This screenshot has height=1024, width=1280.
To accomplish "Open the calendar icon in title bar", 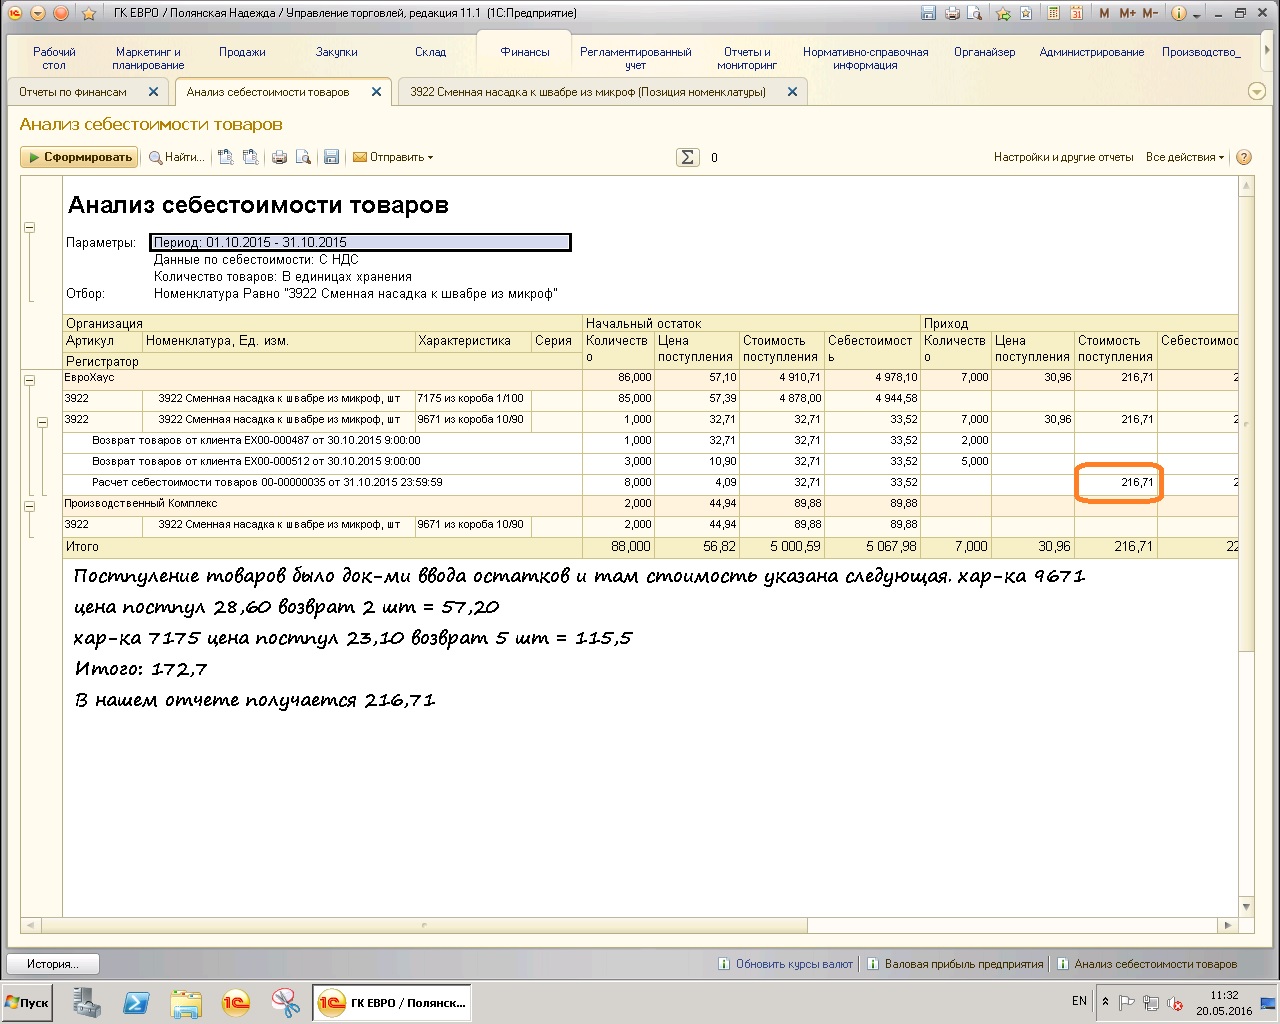I will [x=1076, y=13].
